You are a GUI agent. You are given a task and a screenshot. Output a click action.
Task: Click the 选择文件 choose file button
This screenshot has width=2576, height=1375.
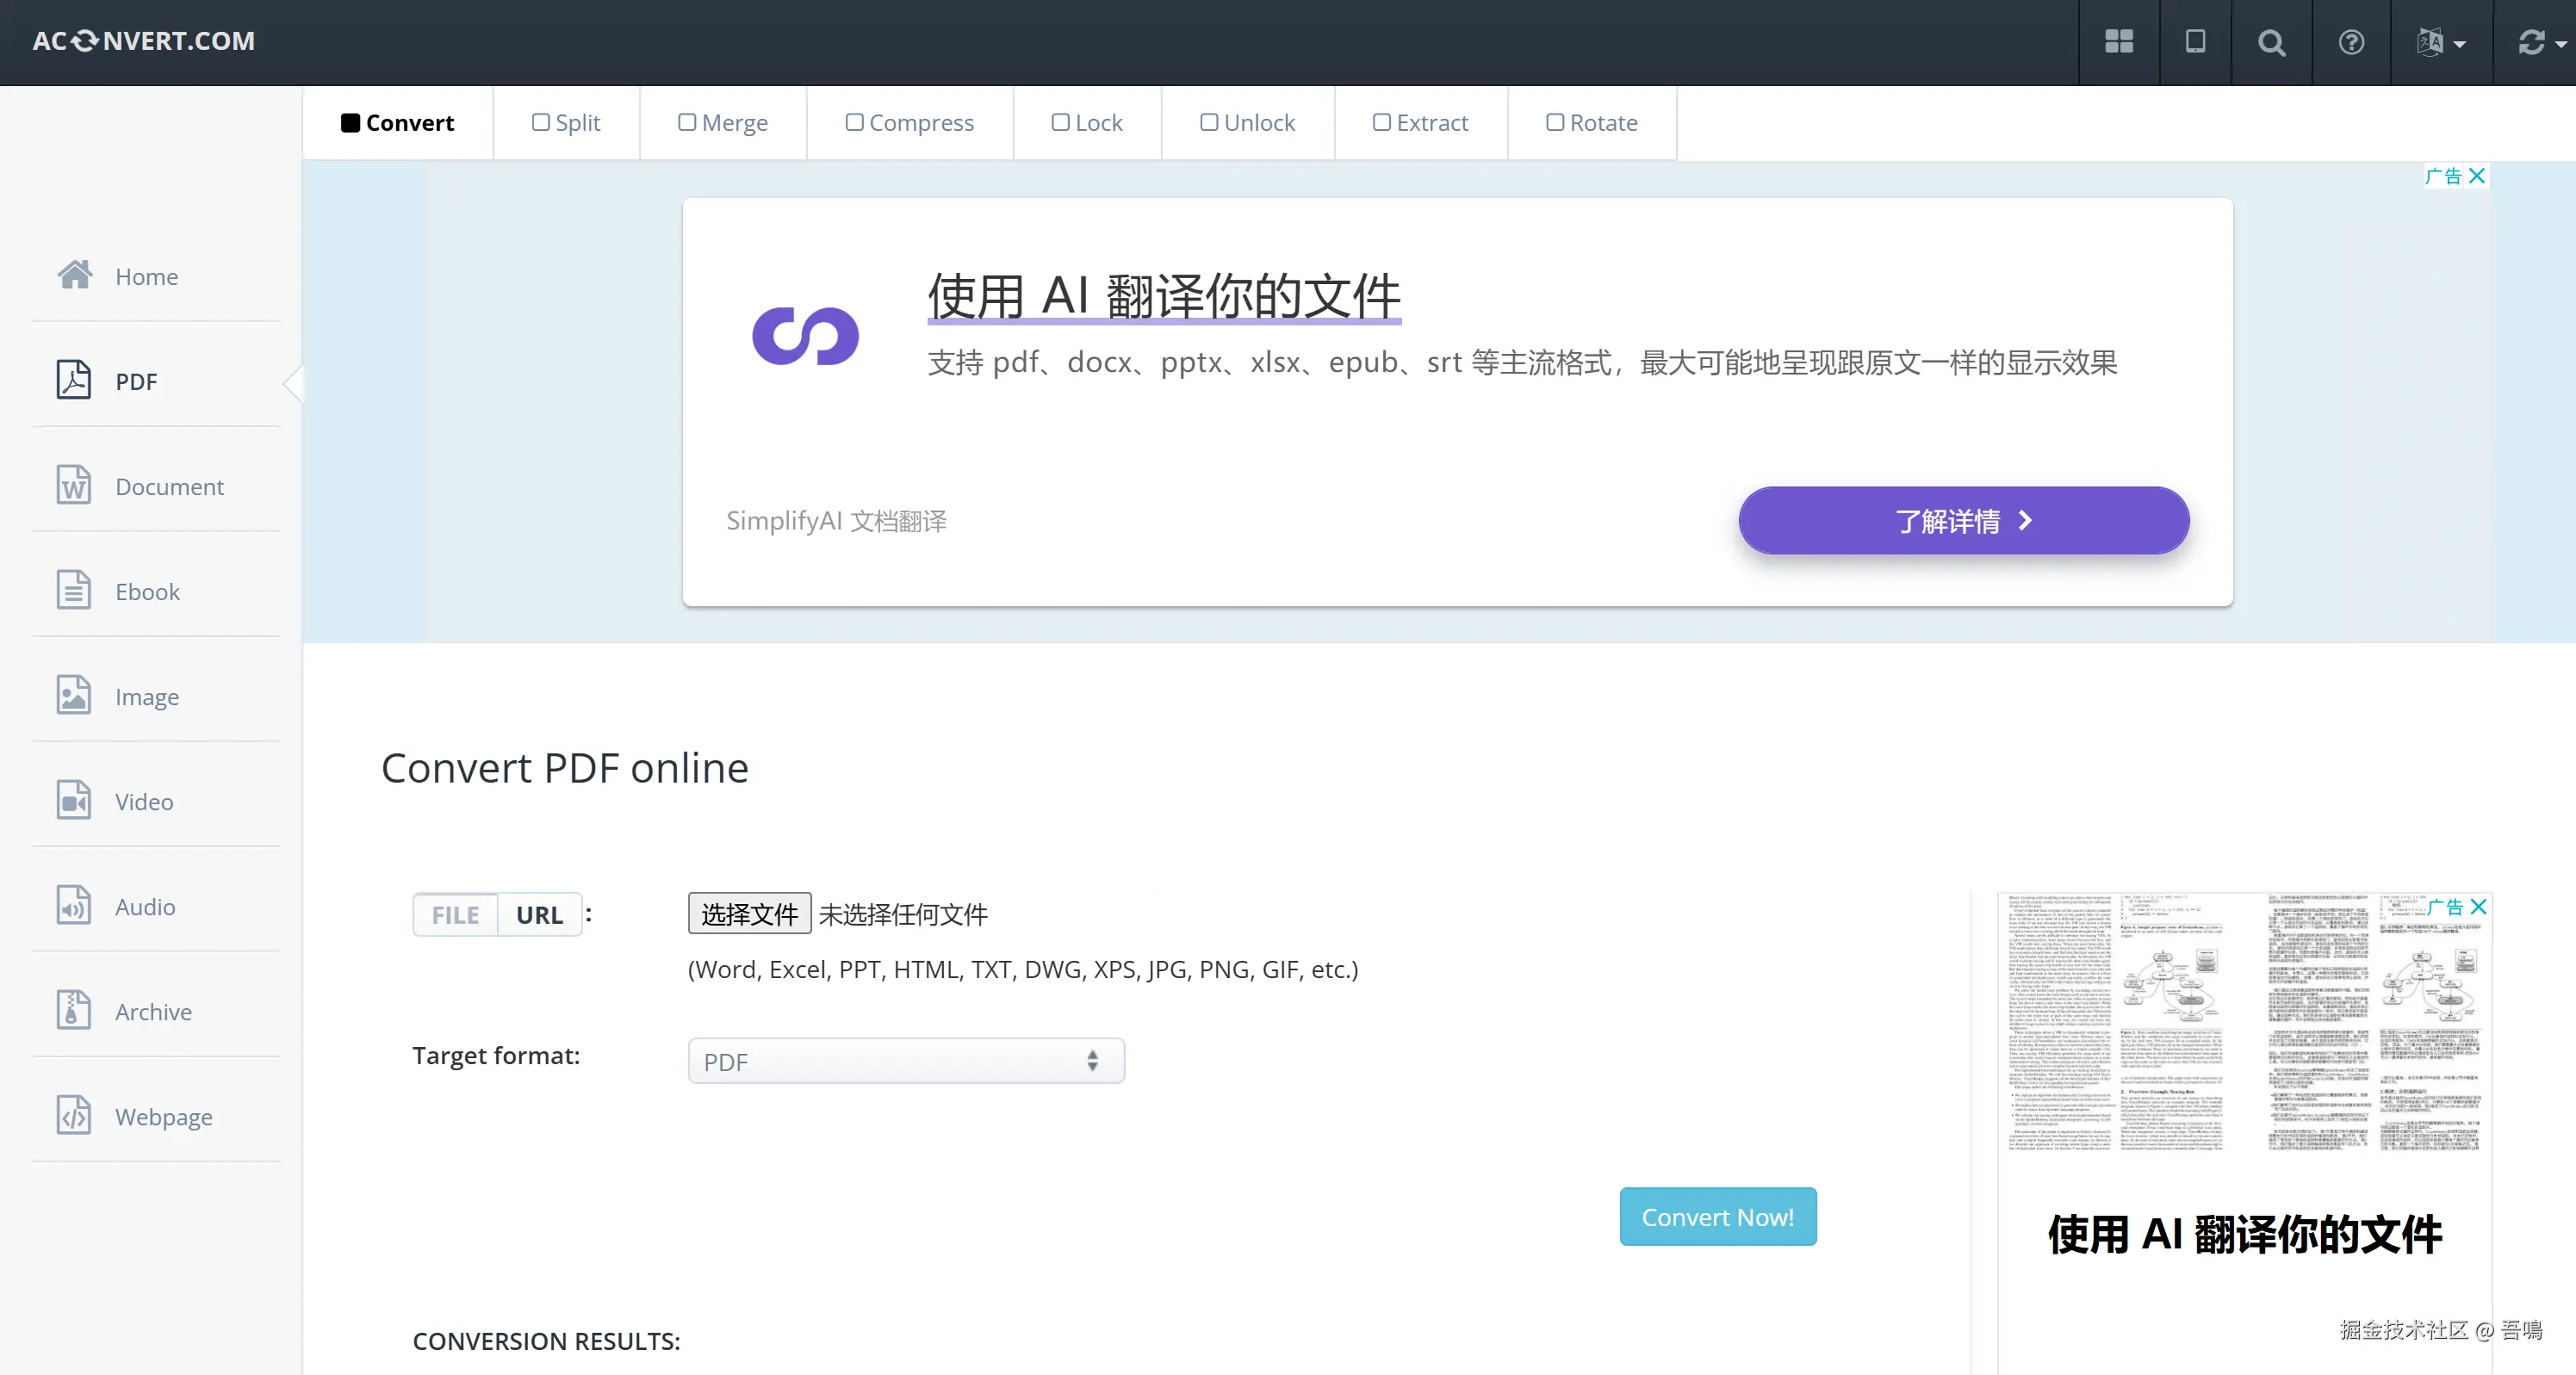pyautogui.click(x=749, y=914)
